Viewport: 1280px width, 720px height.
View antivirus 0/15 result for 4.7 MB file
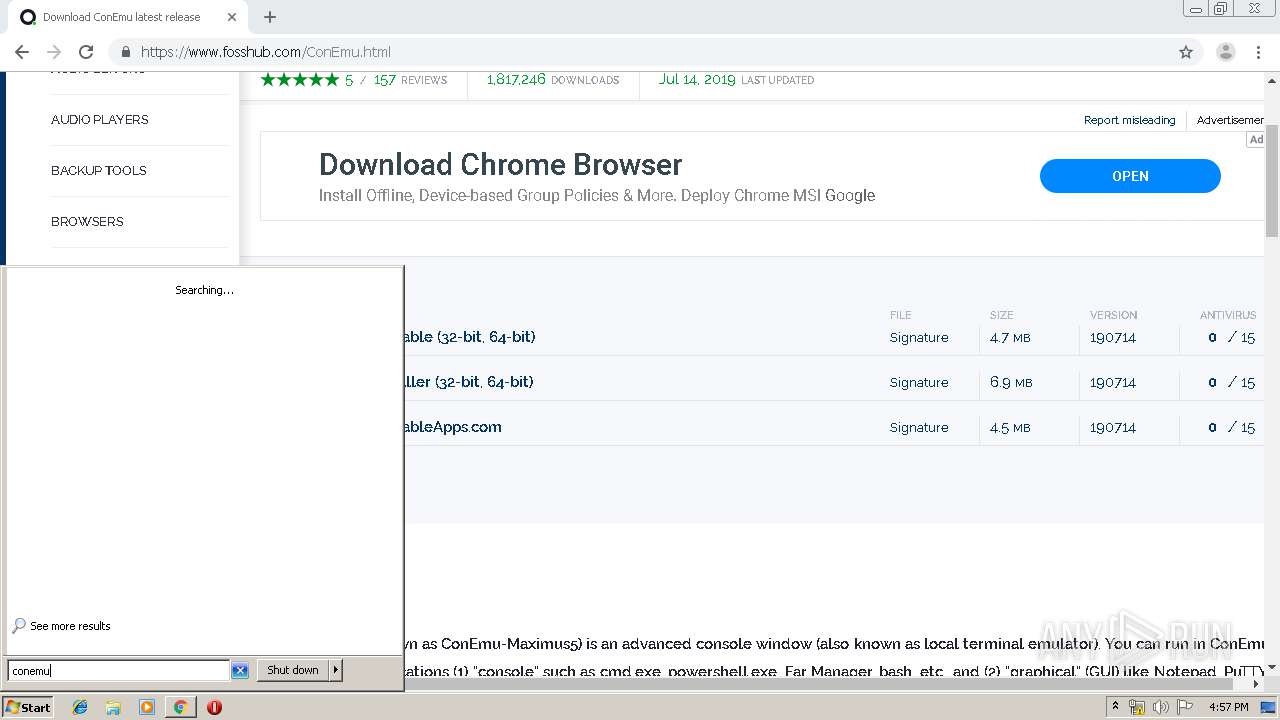[1231, 338]
